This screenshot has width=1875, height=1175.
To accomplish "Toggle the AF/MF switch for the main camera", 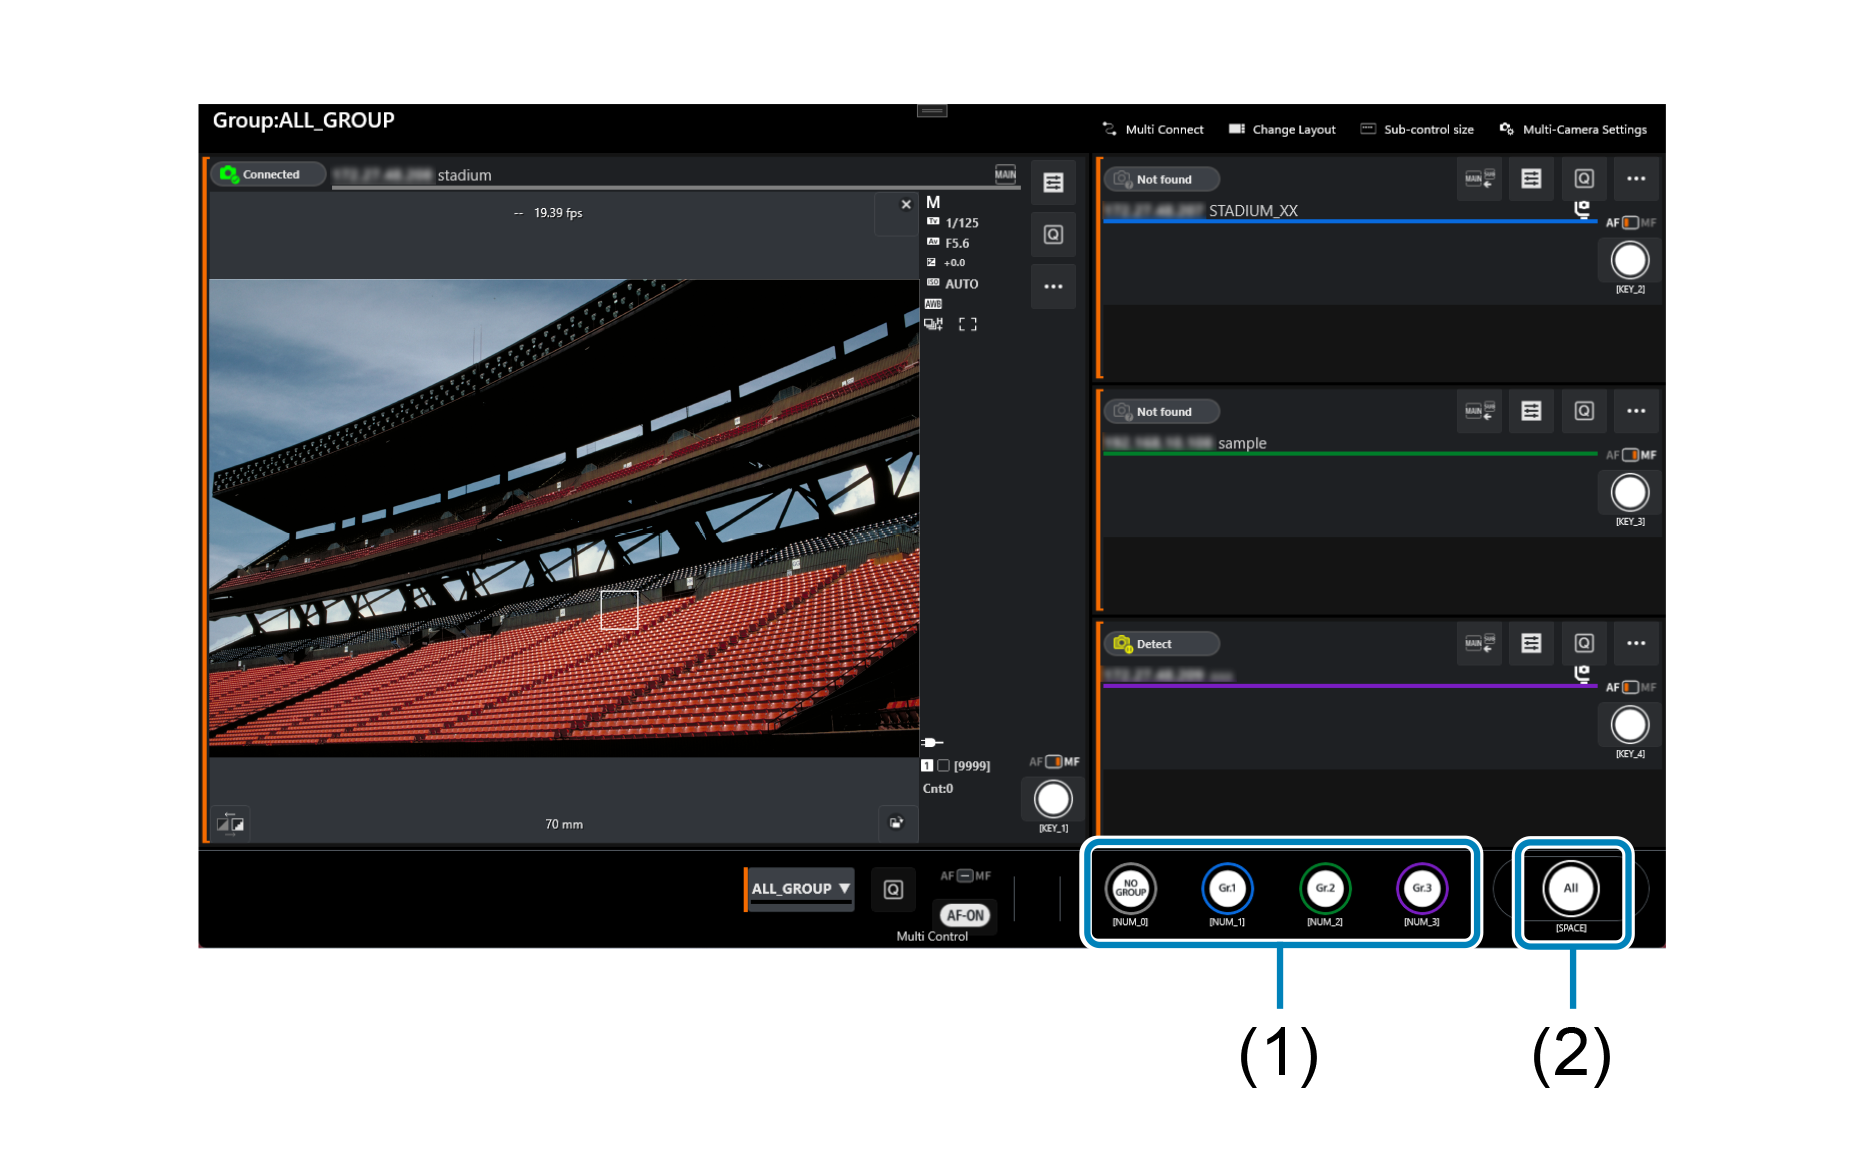I will click(x=1053, y=762).
